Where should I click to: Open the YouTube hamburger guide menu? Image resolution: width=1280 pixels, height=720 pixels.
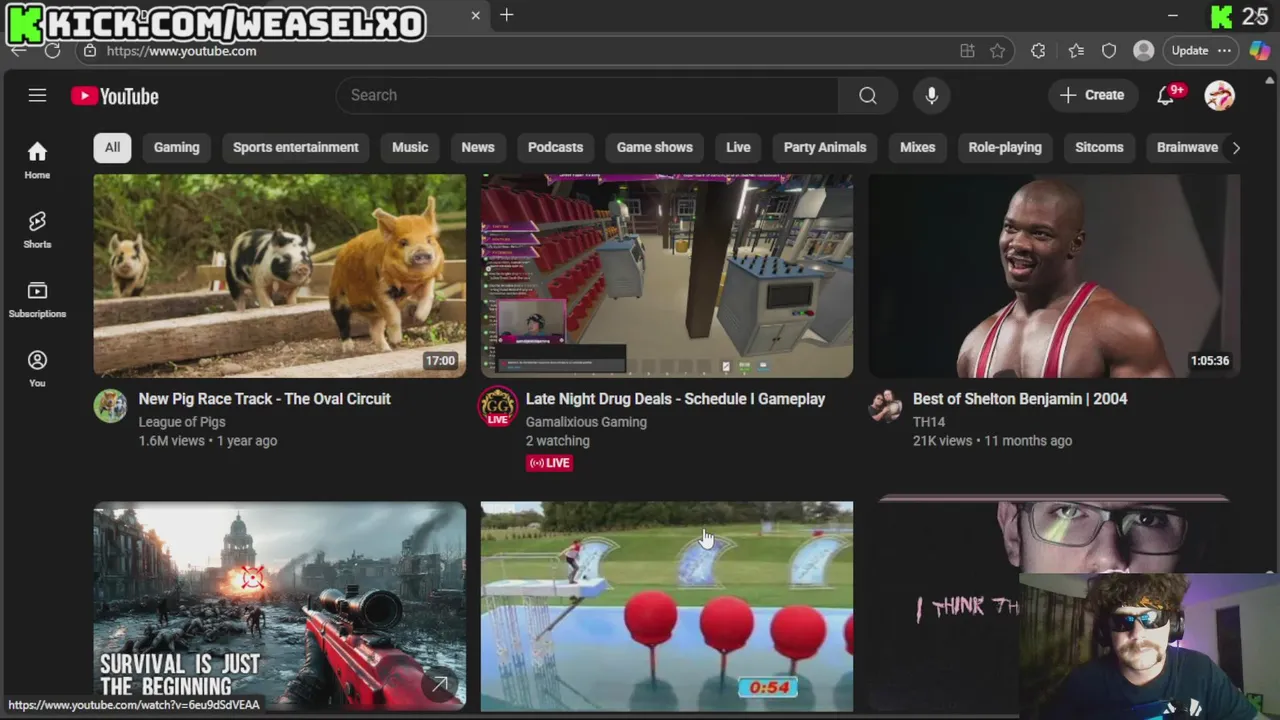click(37, 95)
